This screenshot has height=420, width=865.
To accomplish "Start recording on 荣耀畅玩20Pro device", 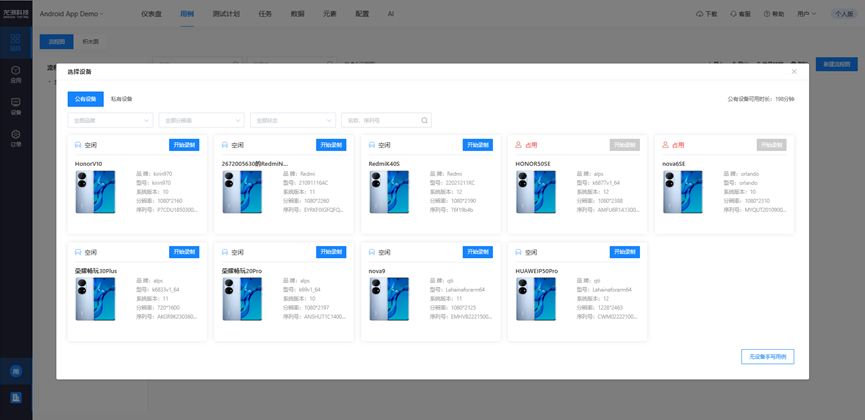I will point(331,252).
